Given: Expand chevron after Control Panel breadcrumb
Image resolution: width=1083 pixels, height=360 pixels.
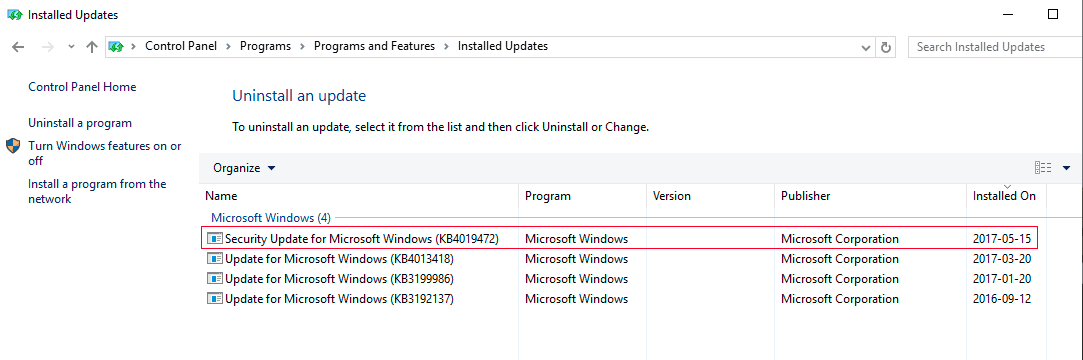Looking at the screenshot, I should tap(229, 46).
